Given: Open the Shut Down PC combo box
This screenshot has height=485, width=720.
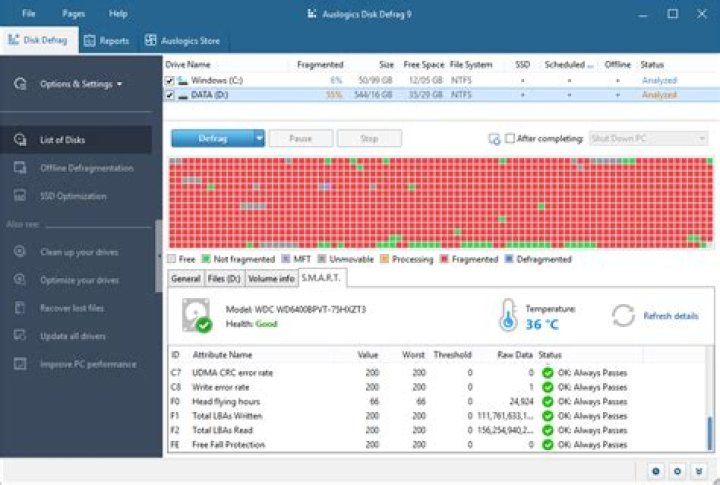Looking at the screenshot, I should pos(648,138).
